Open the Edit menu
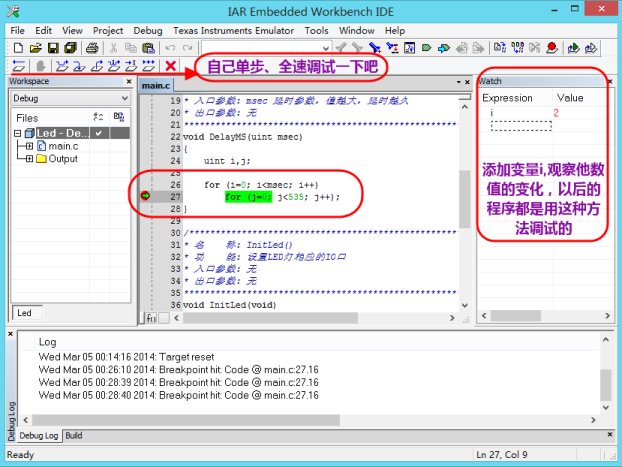Image resolution: width=622 pixels, height=467 pixels. [x=43, y=31]
